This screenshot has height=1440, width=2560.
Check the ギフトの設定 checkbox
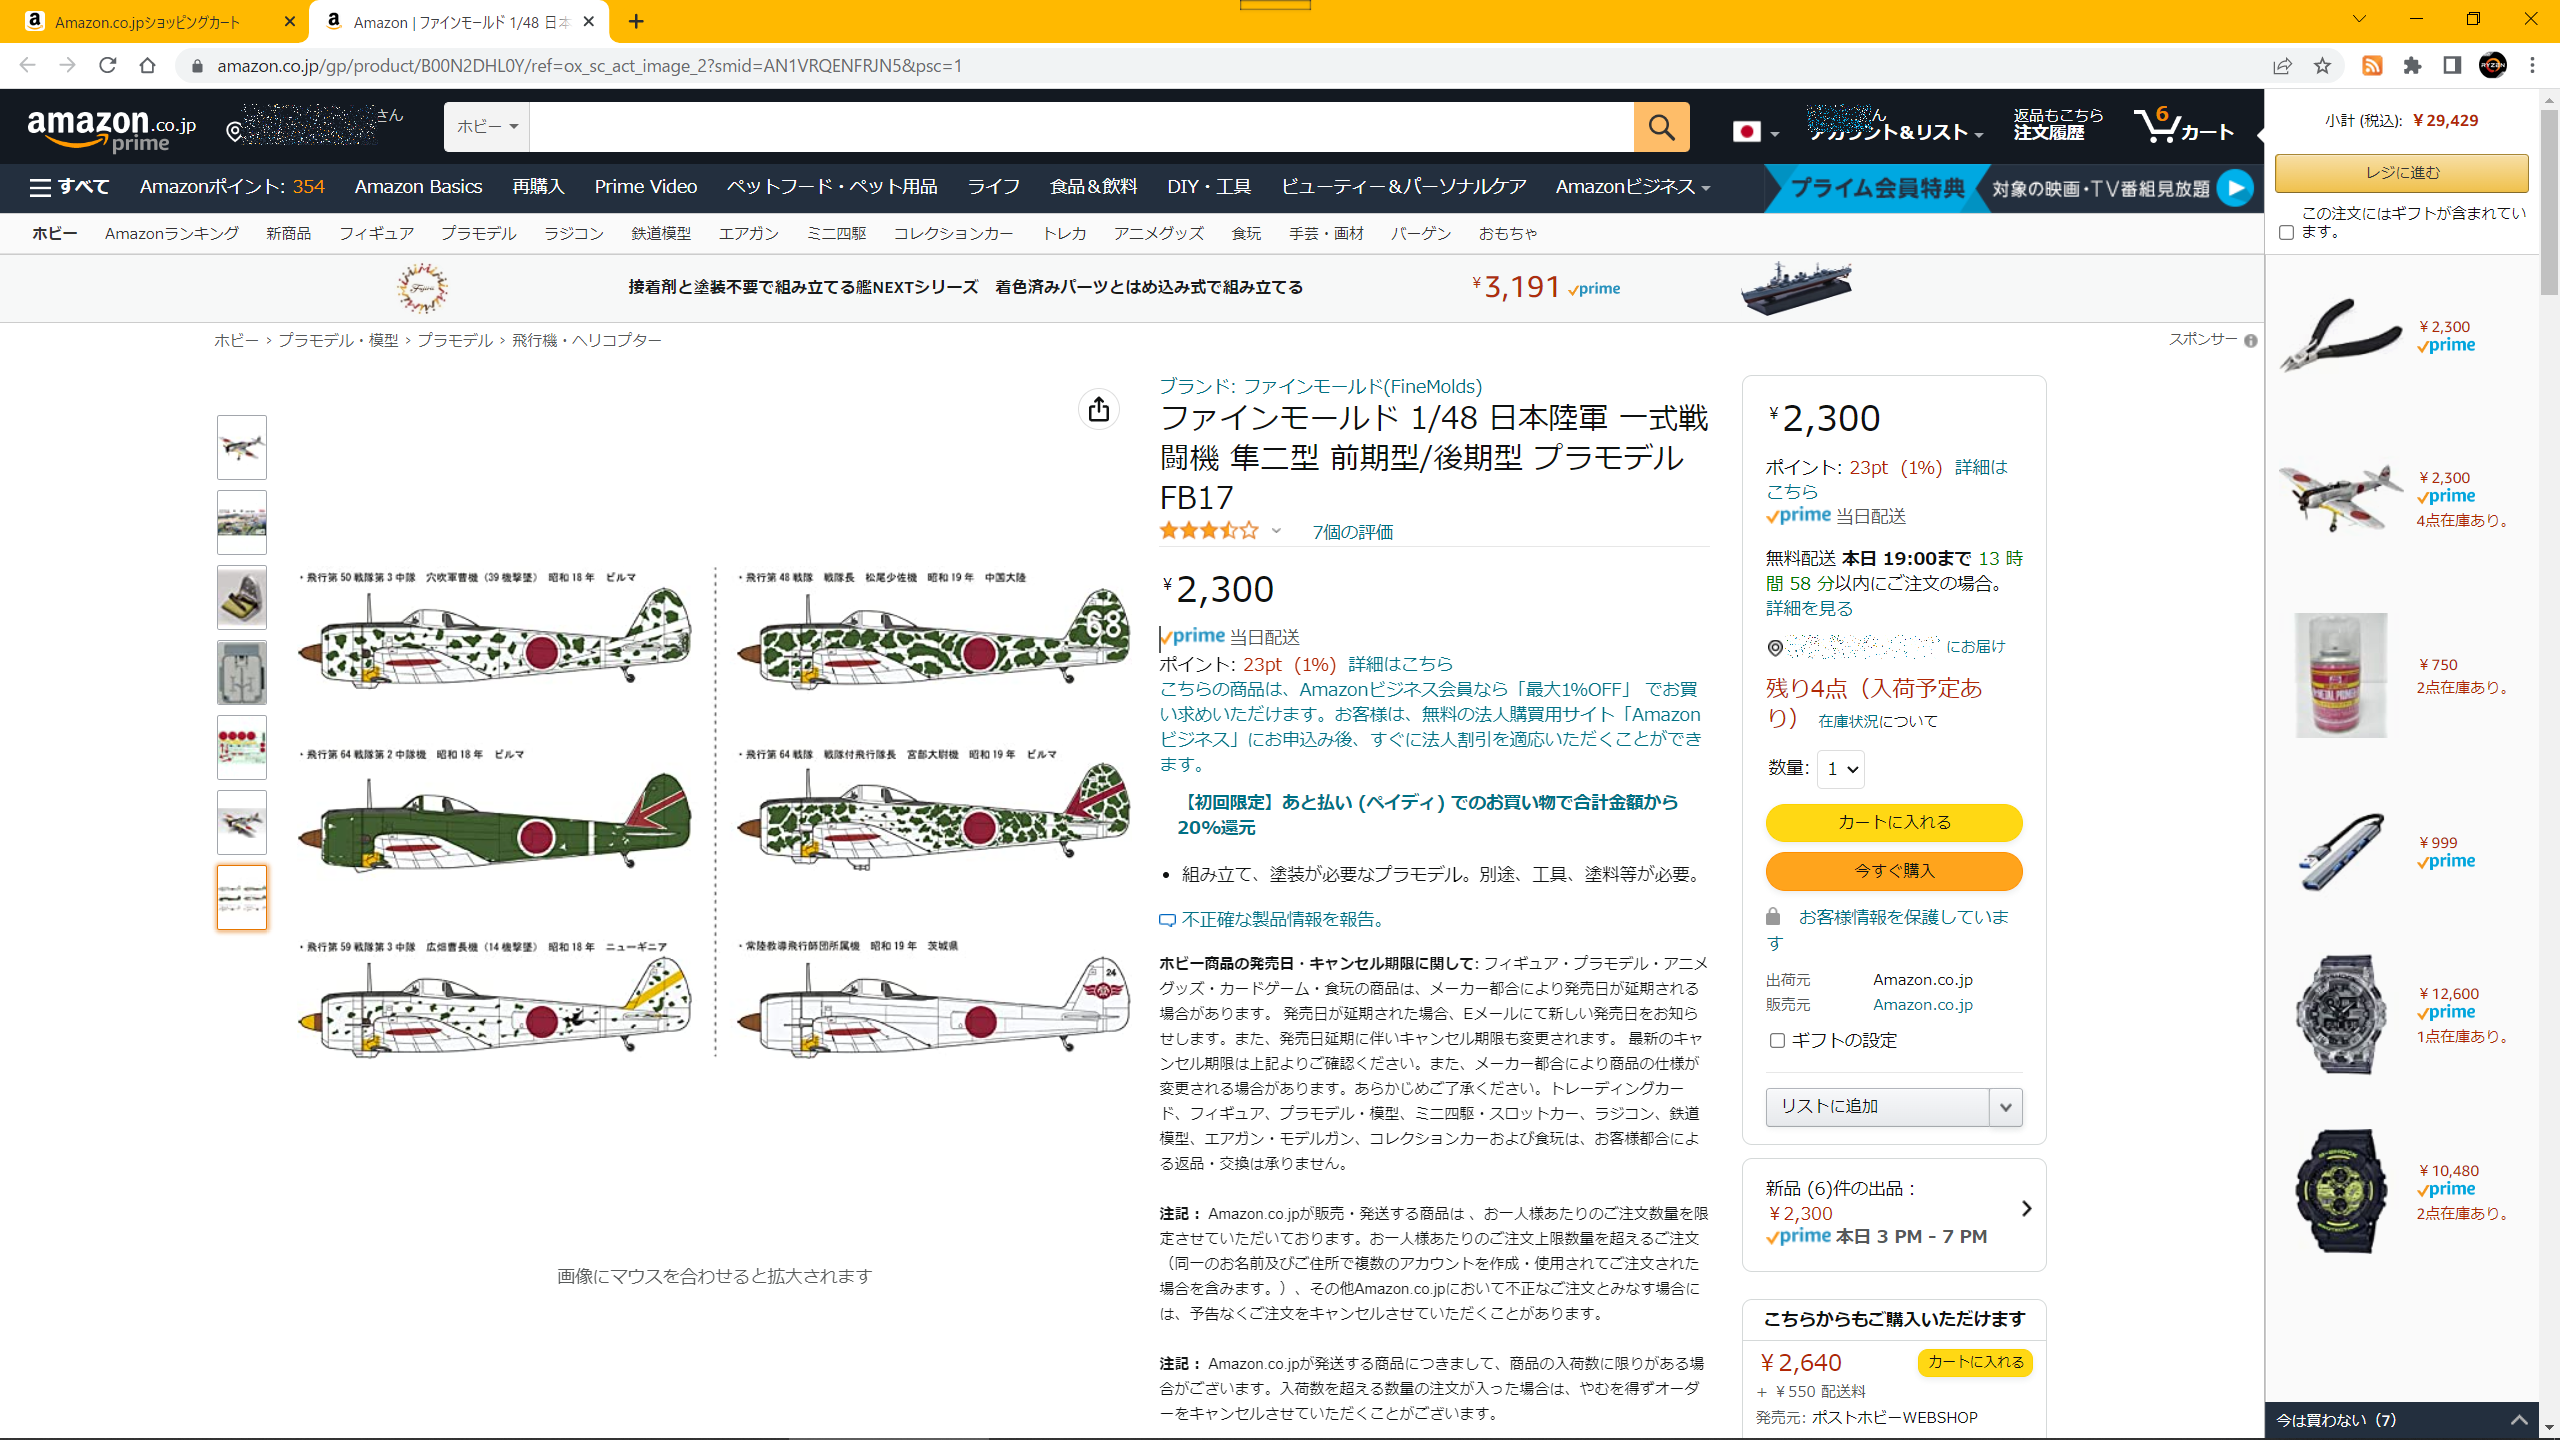click(x=1777, y=1041)
